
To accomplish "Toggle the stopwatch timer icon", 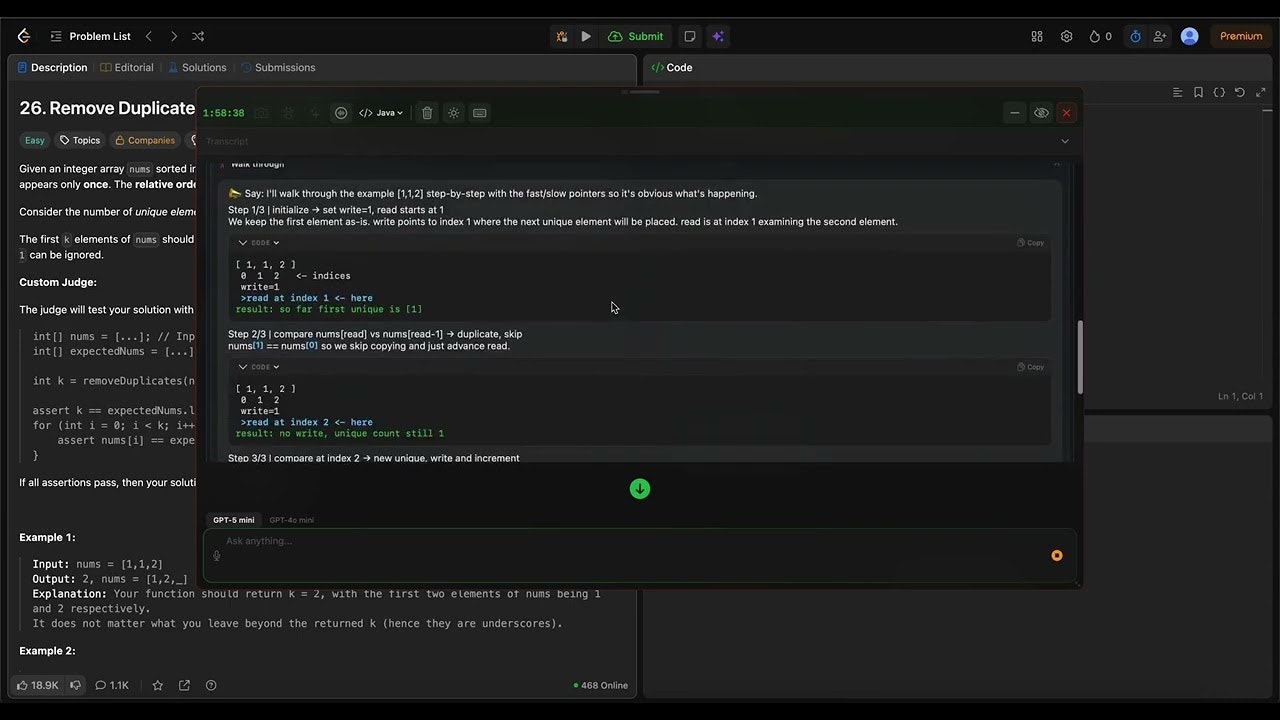I will (1135, 36).
